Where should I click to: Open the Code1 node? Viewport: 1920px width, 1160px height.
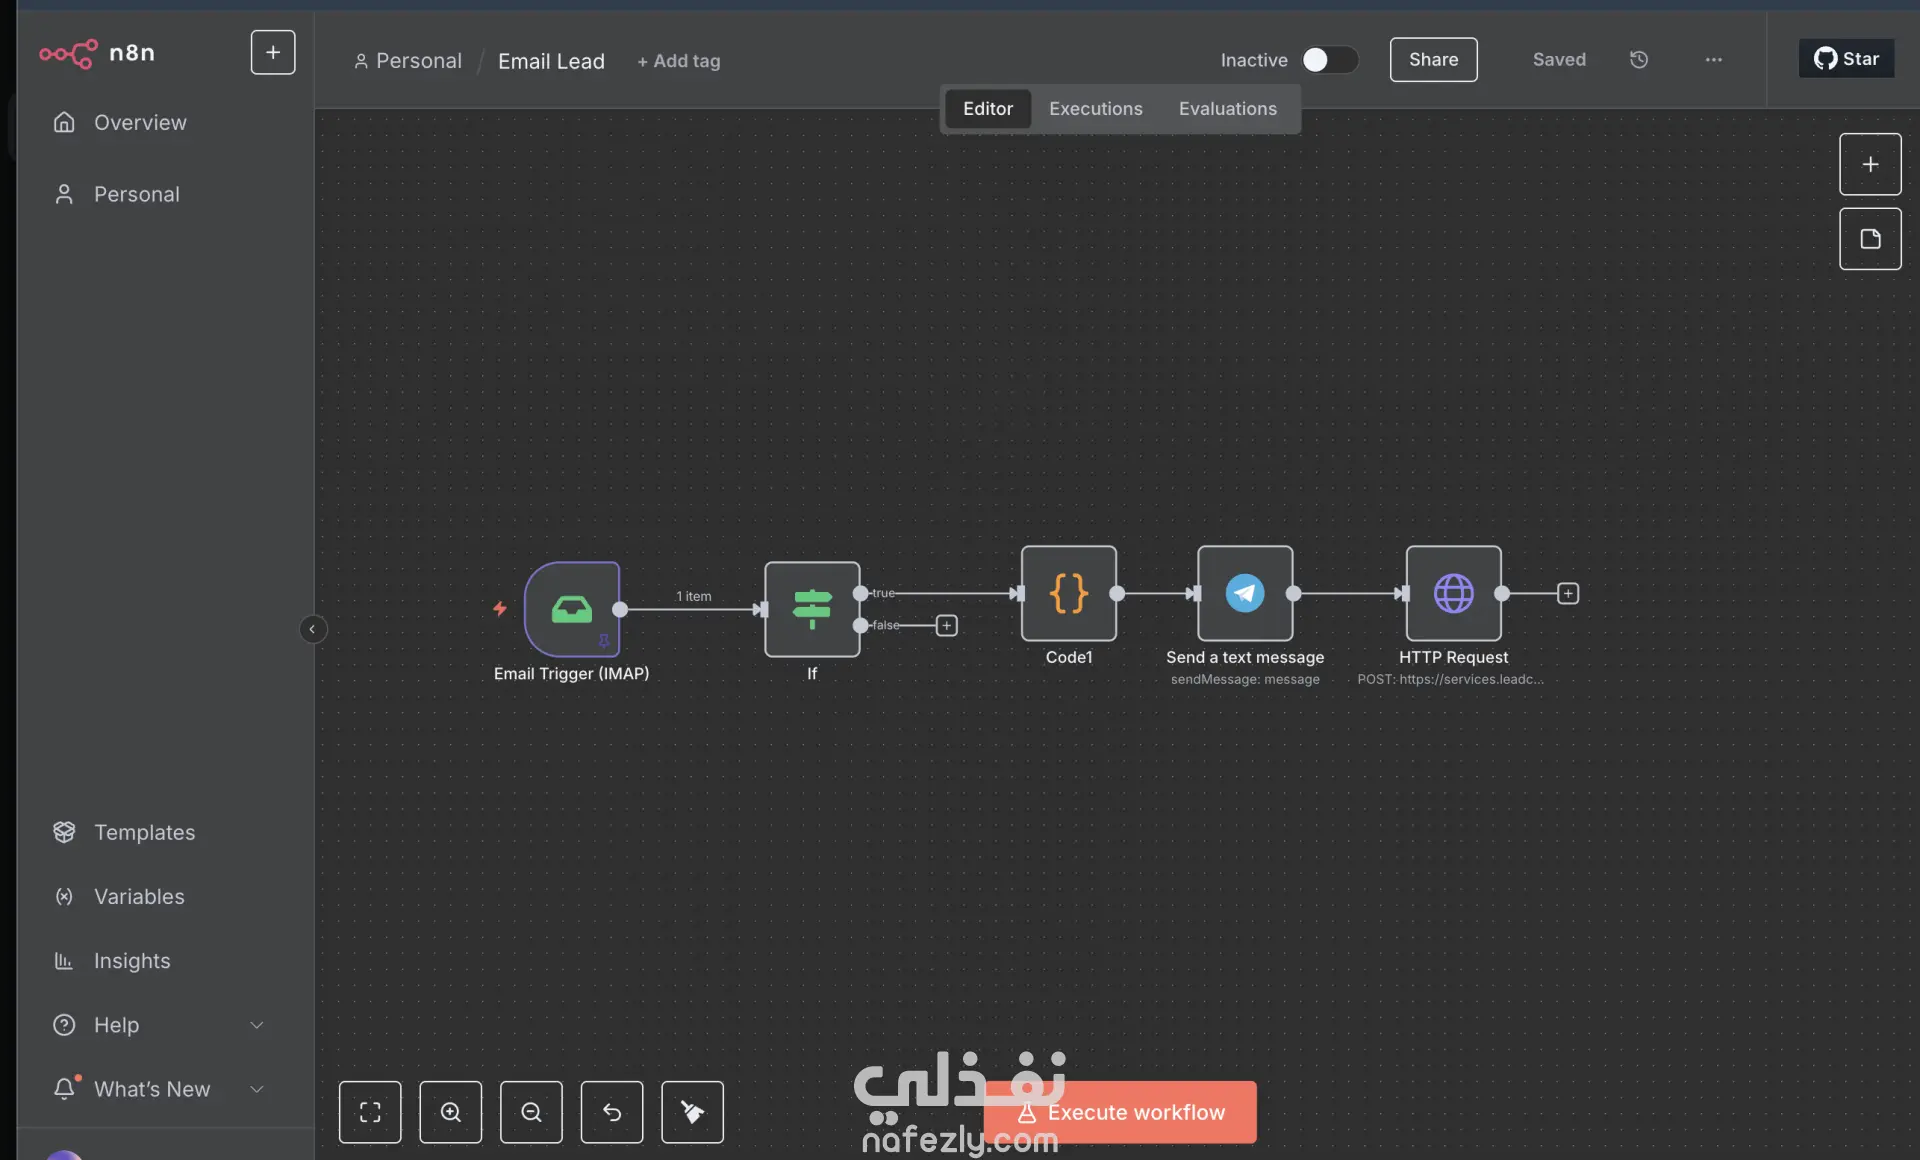(x=1068, y=593)
